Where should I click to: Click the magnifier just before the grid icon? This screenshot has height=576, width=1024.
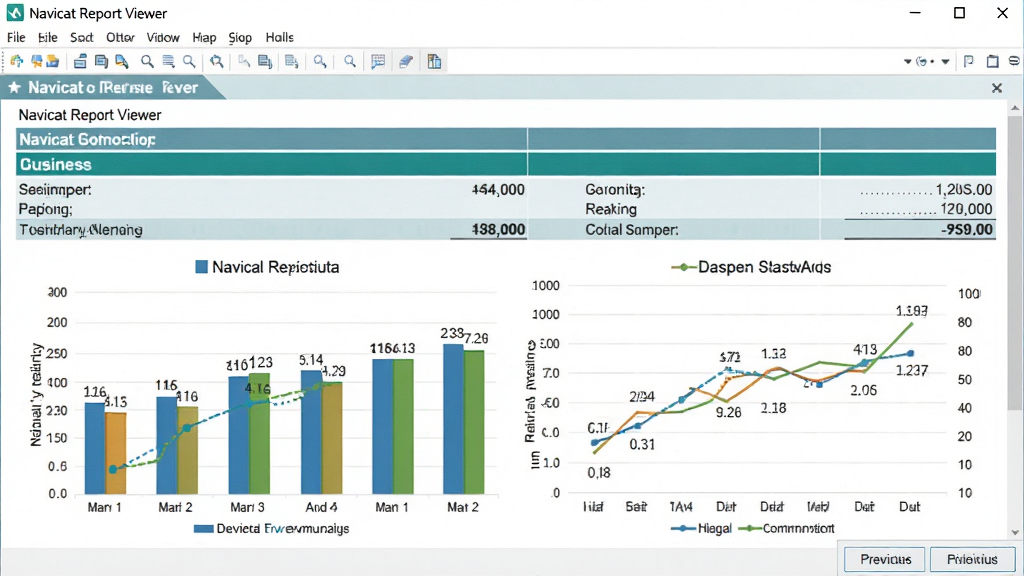pos(350,61)
